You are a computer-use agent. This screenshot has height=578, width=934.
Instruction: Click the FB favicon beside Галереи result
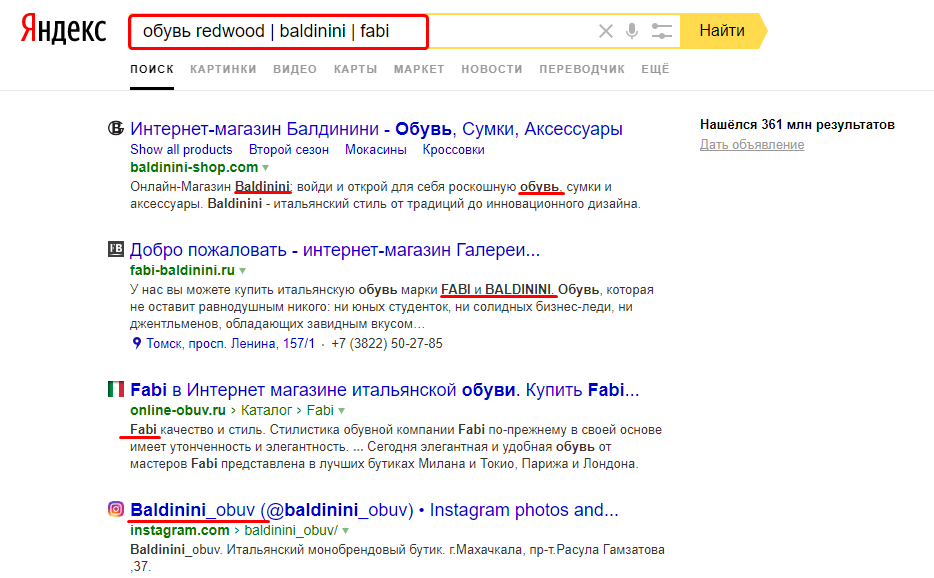[116, 249]
